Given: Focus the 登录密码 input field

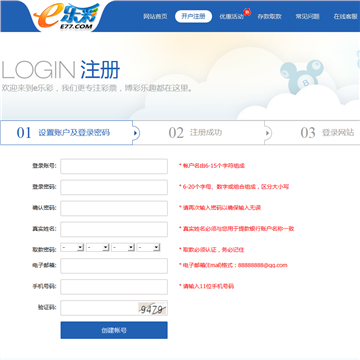Looking at the screenshot, I should (x=114, y=187).
